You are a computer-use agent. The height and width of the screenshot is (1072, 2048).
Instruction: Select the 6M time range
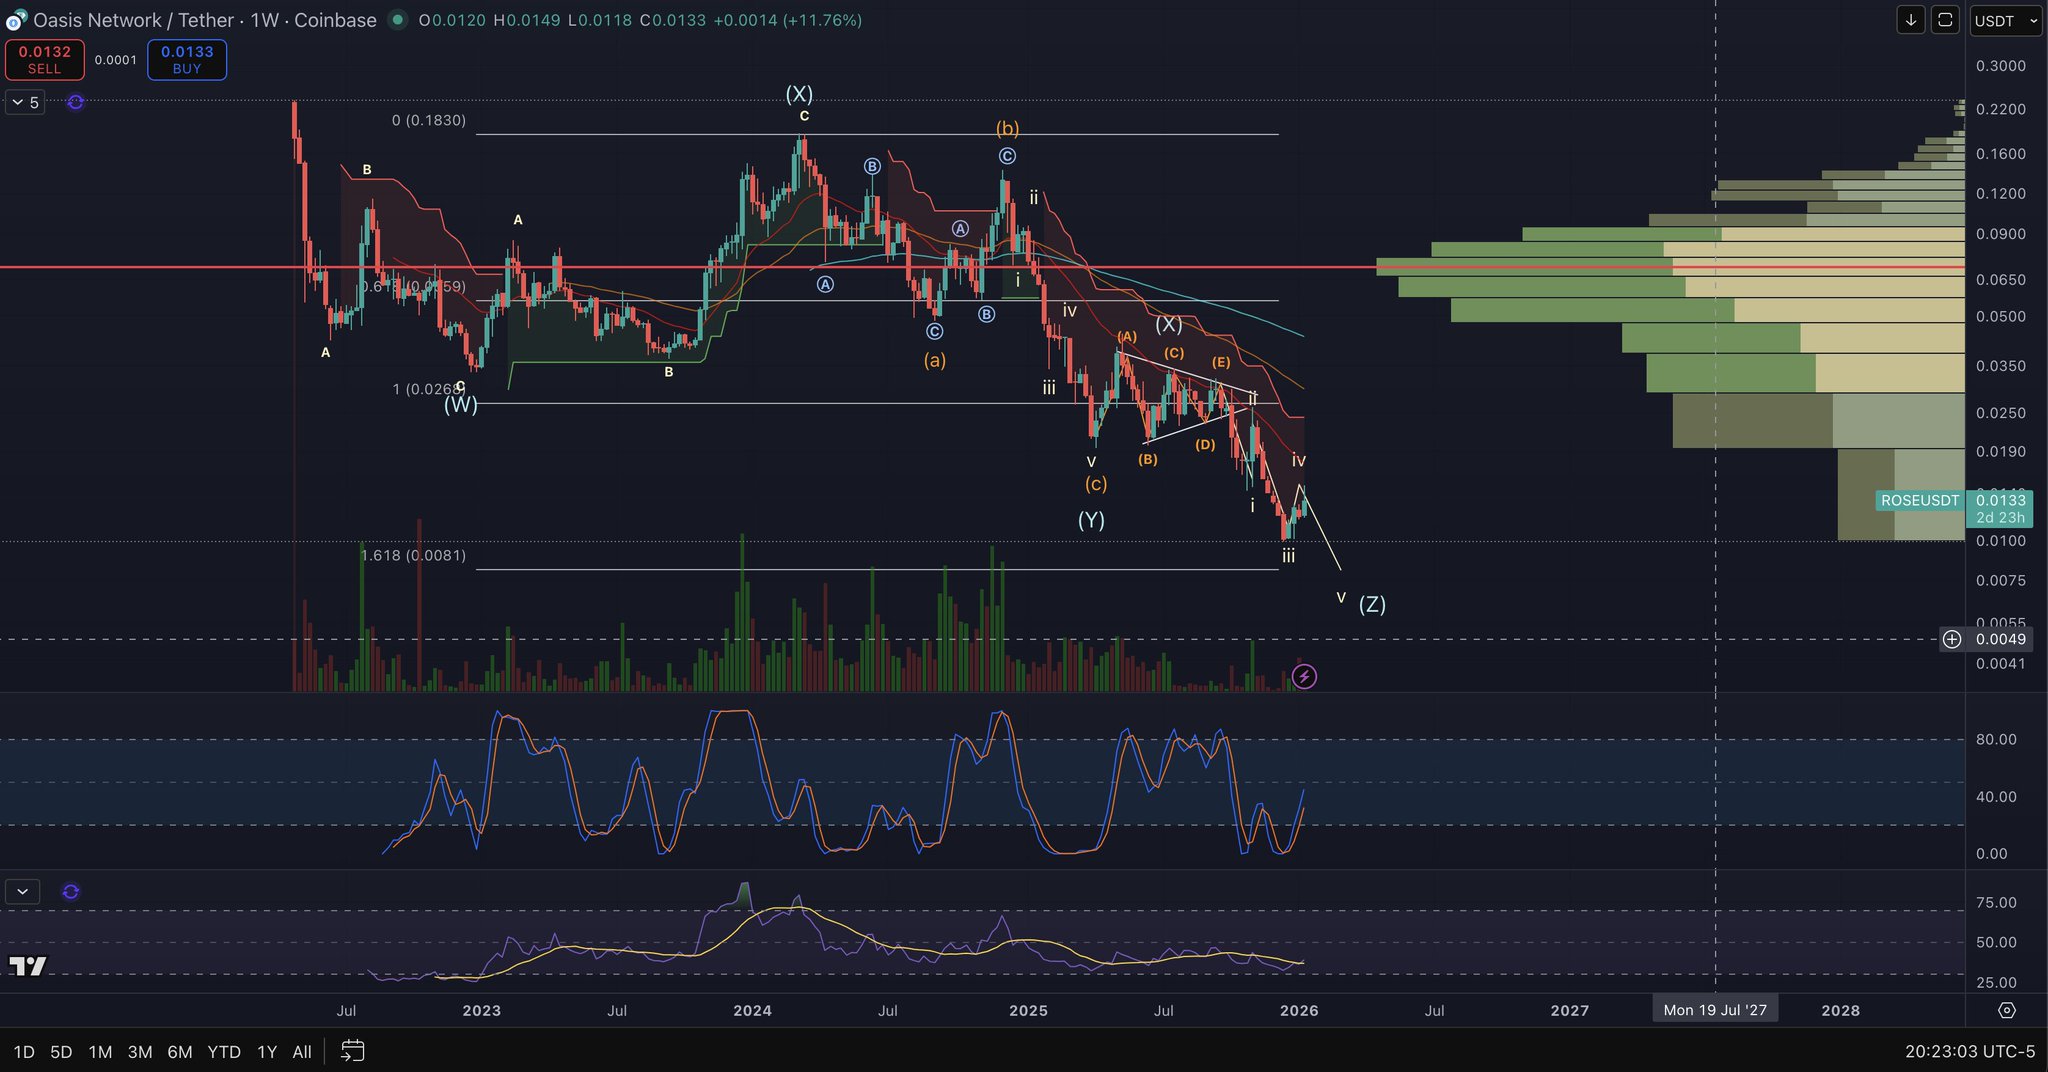(180, 1052)
